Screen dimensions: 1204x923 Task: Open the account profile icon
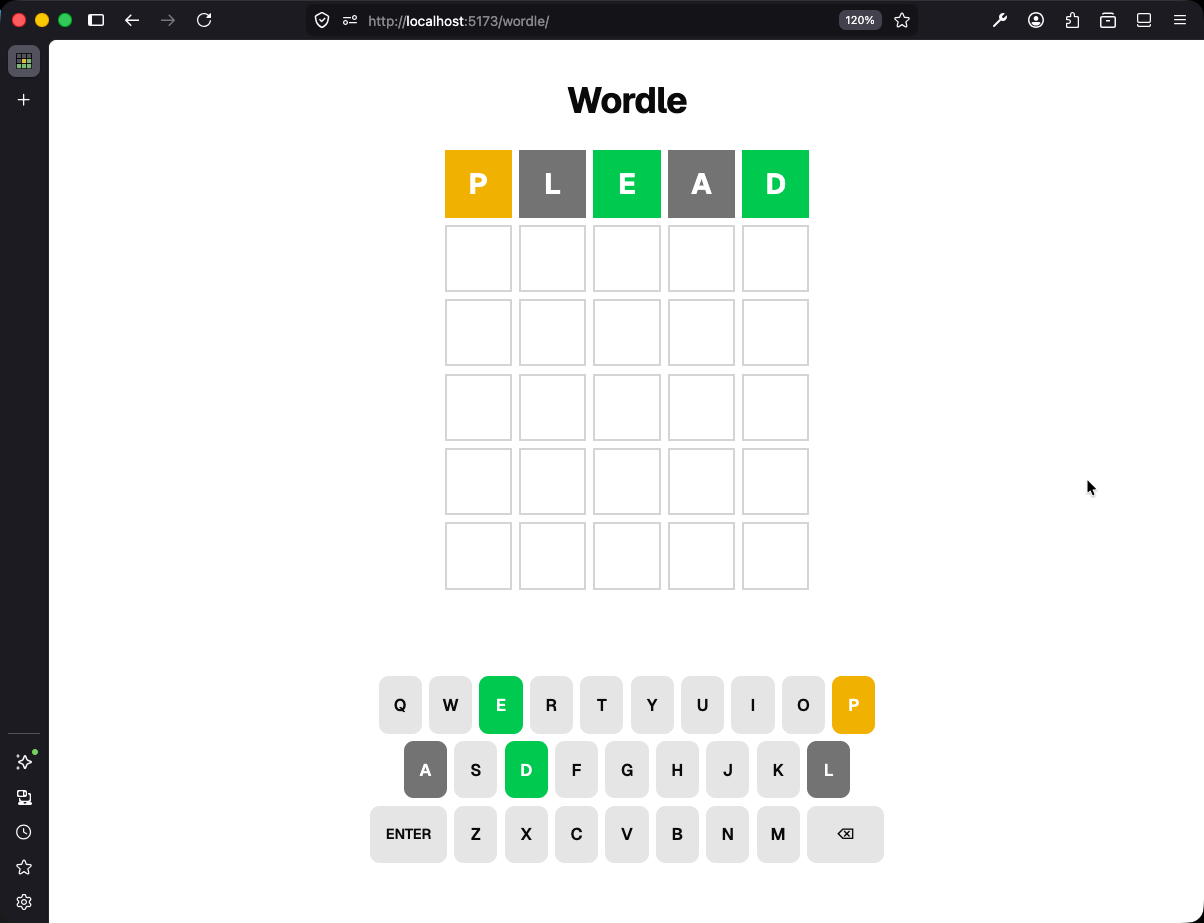point(1036,20)
